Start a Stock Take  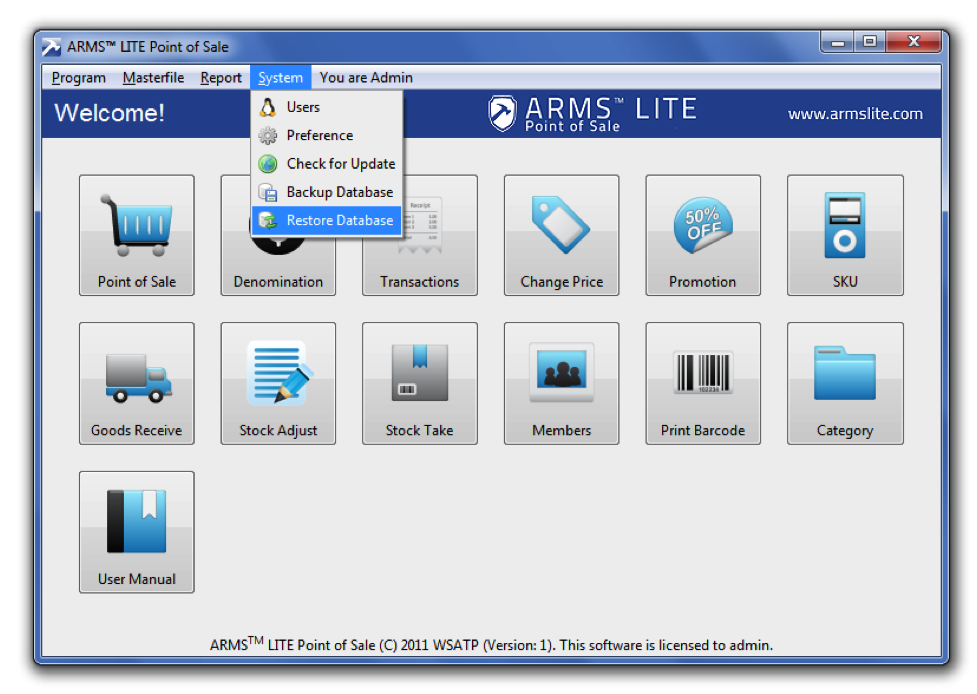[420, 383]
